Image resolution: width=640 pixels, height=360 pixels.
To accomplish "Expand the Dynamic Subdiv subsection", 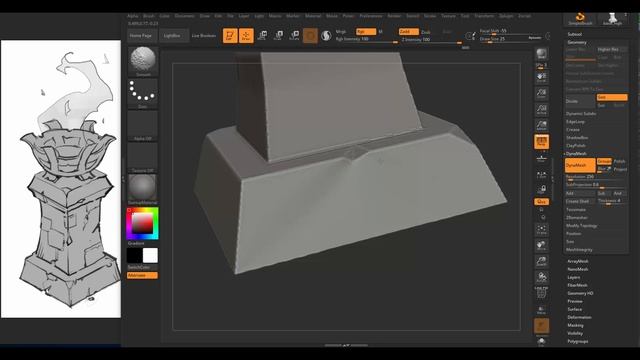I will pos(581,113).
